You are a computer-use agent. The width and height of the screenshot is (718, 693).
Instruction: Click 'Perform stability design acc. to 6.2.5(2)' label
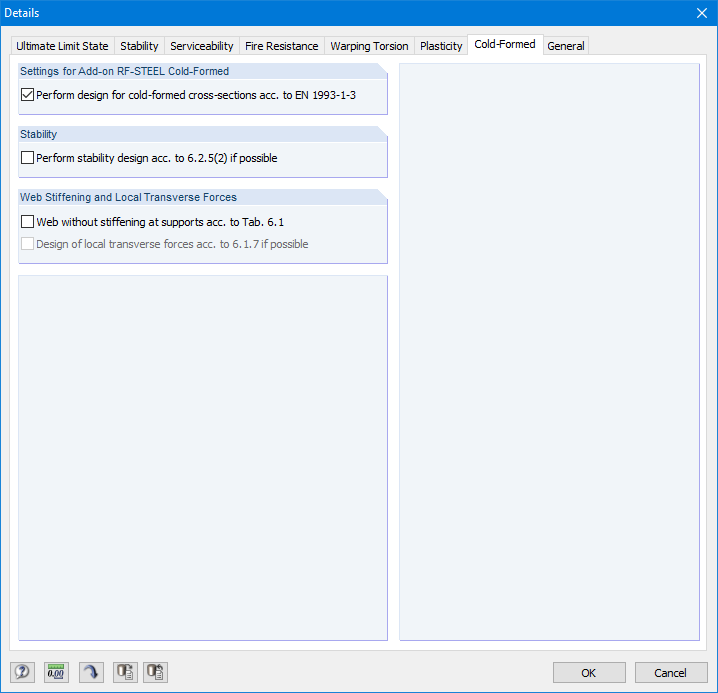tap(157, 158)
